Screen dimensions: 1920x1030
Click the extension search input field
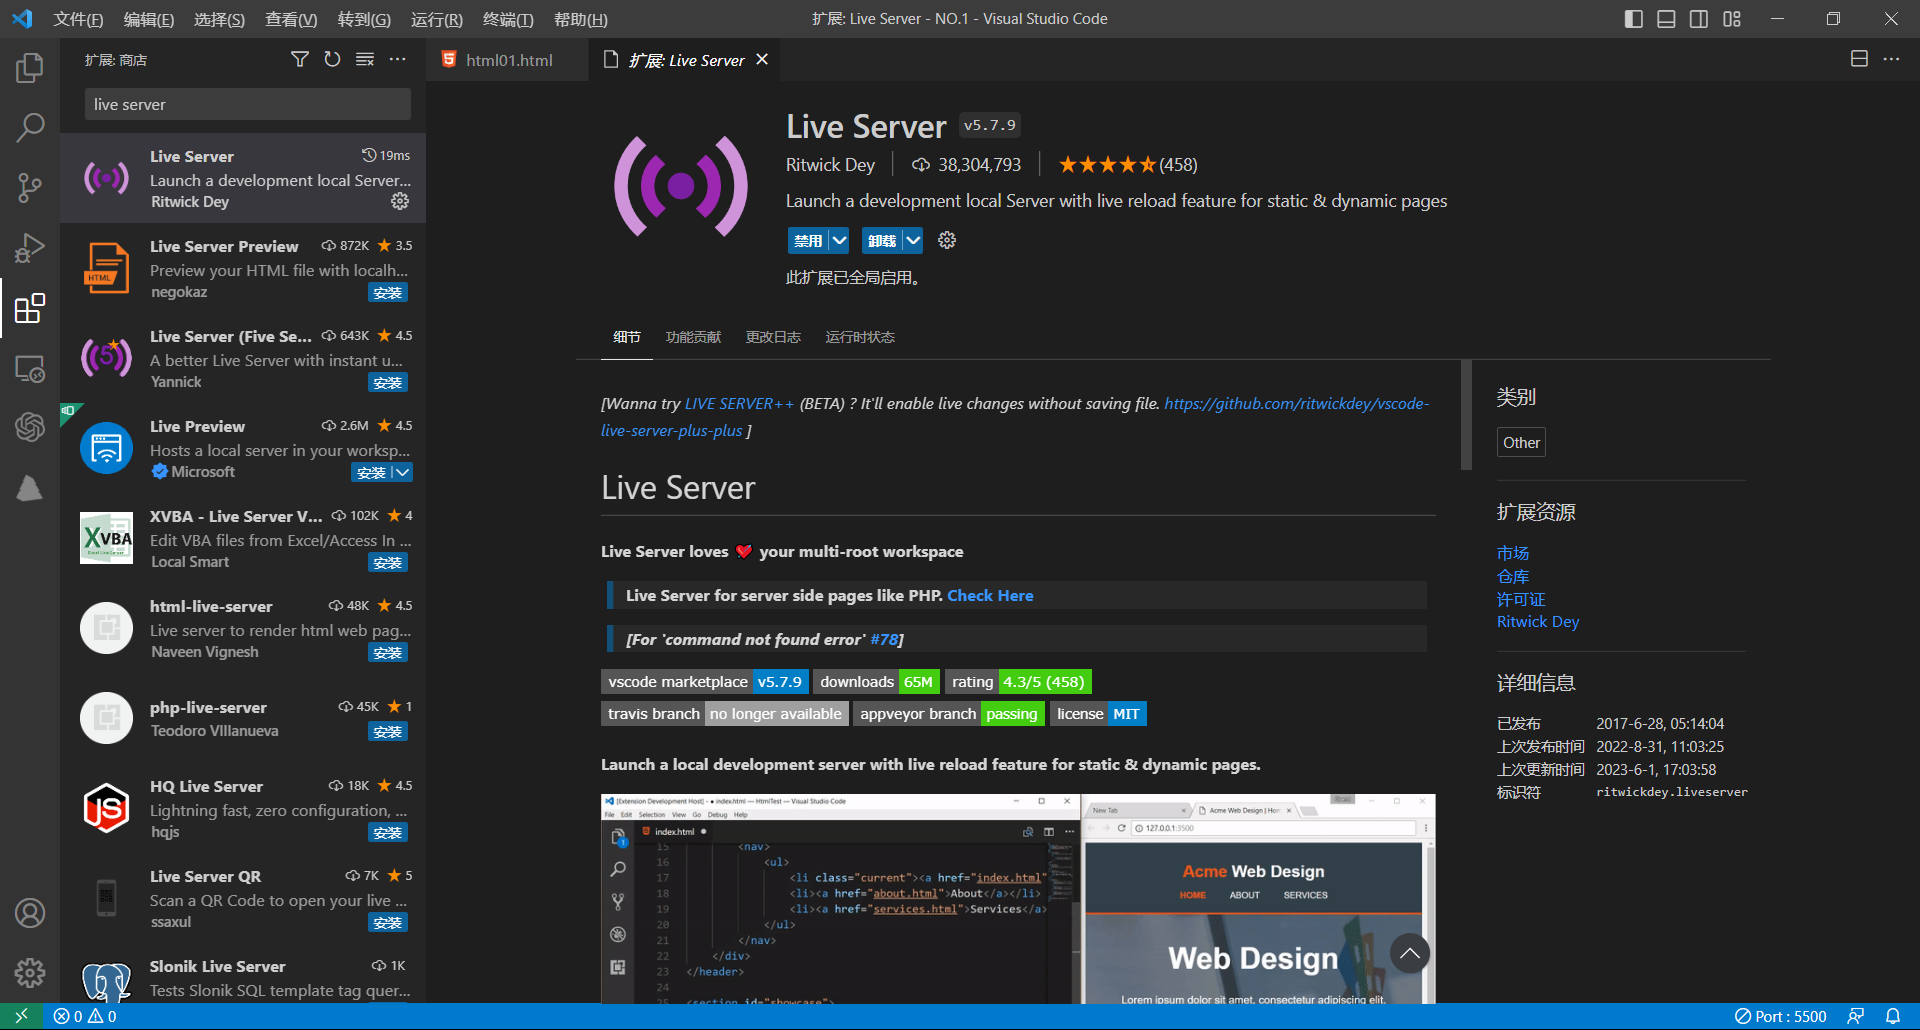(x=248, y=104)
